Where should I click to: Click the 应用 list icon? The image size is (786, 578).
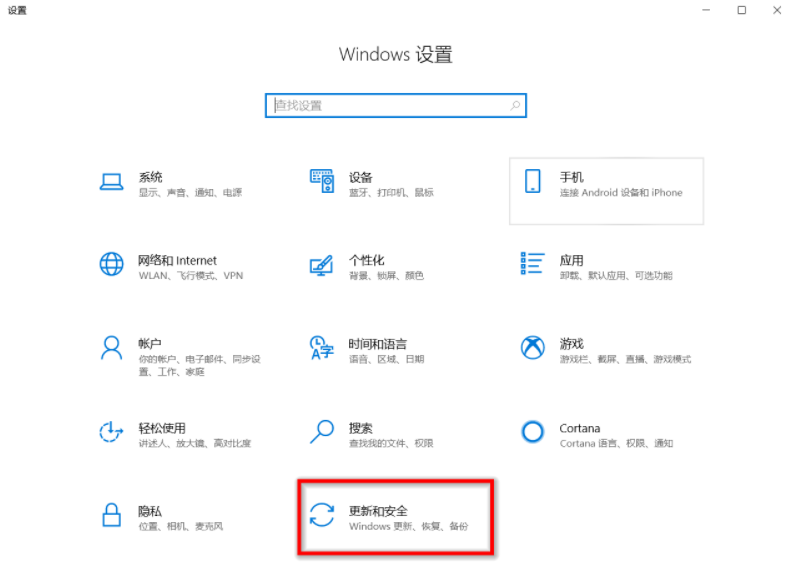point(532,264)
